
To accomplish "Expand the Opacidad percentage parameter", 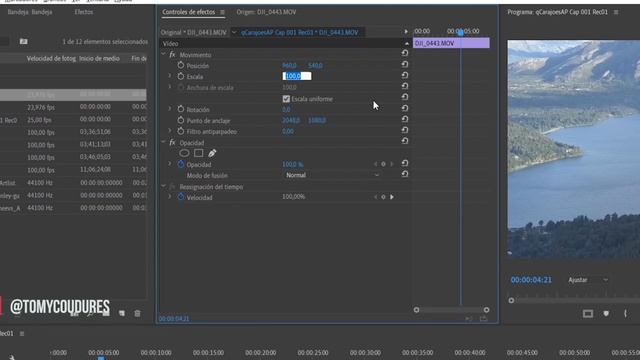I will tap(170, 164).
